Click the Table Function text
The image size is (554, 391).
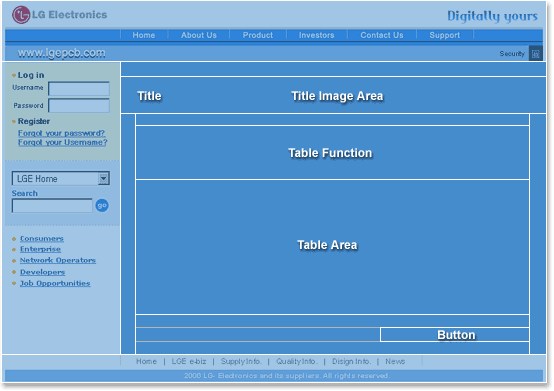coord(330,153)
